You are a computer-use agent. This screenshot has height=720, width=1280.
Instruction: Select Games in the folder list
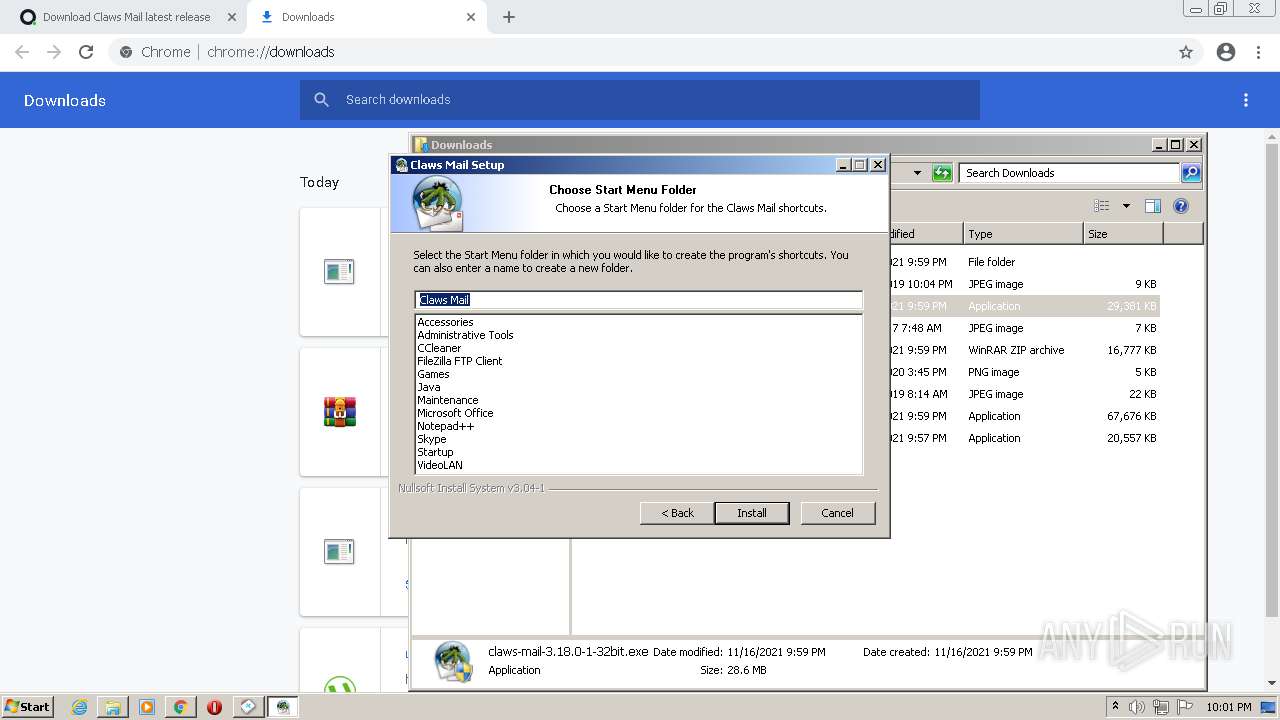433,374
